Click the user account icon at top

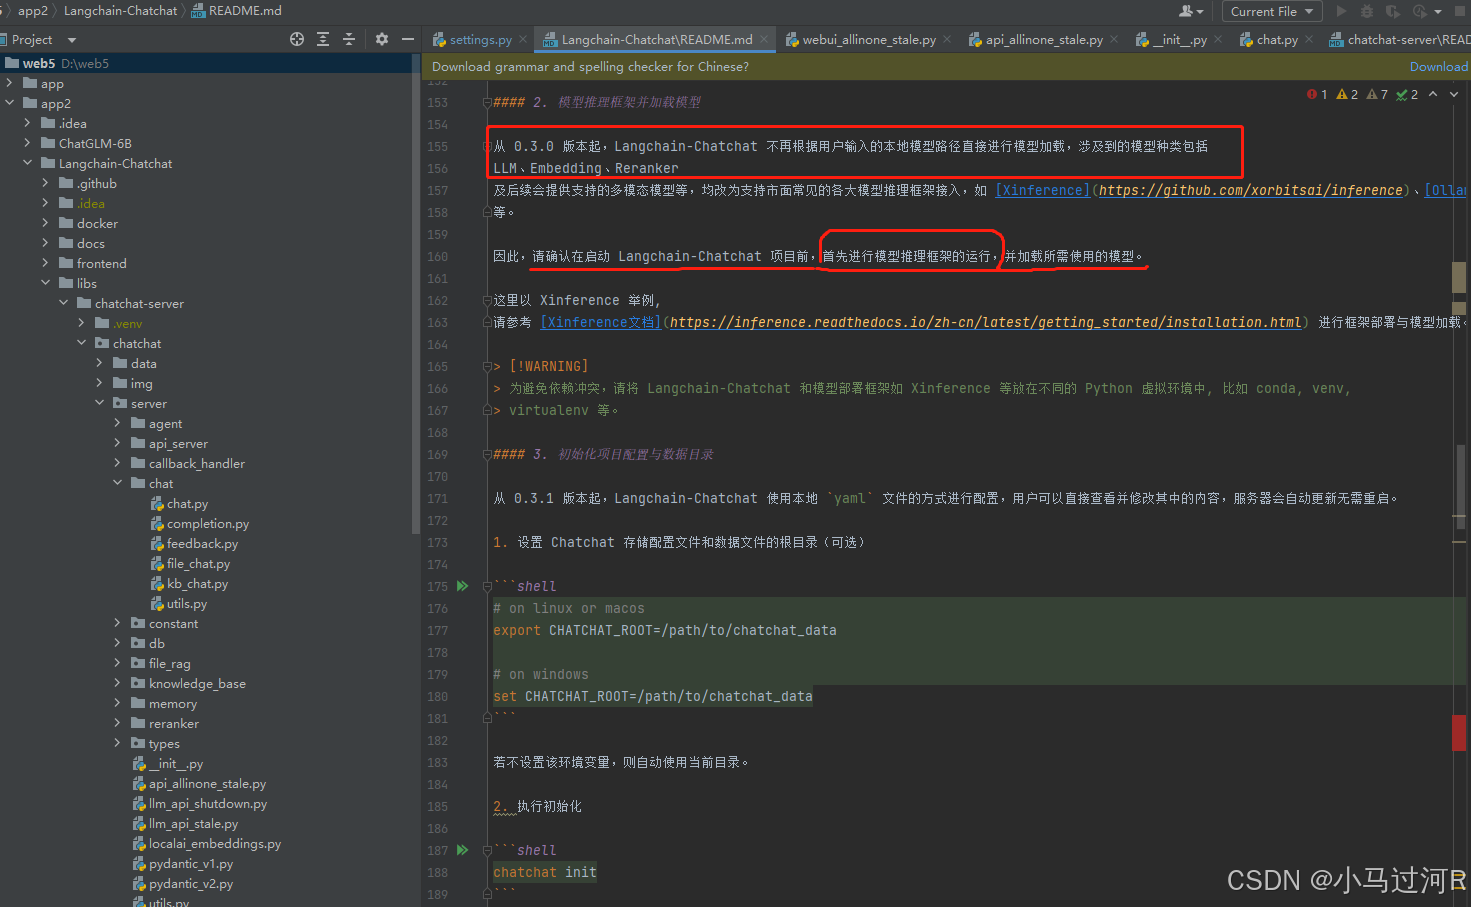(1191, 11)
